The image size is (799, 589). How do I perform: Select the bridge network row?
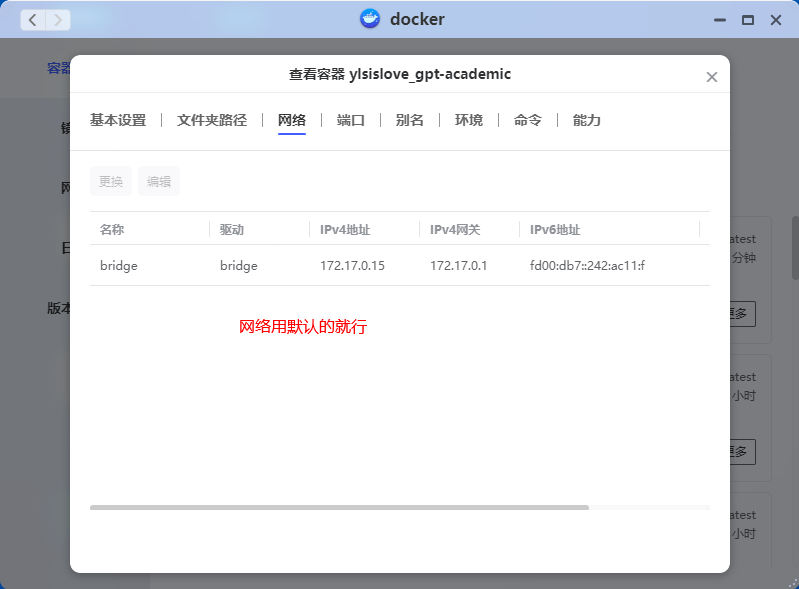pos(399,266)
